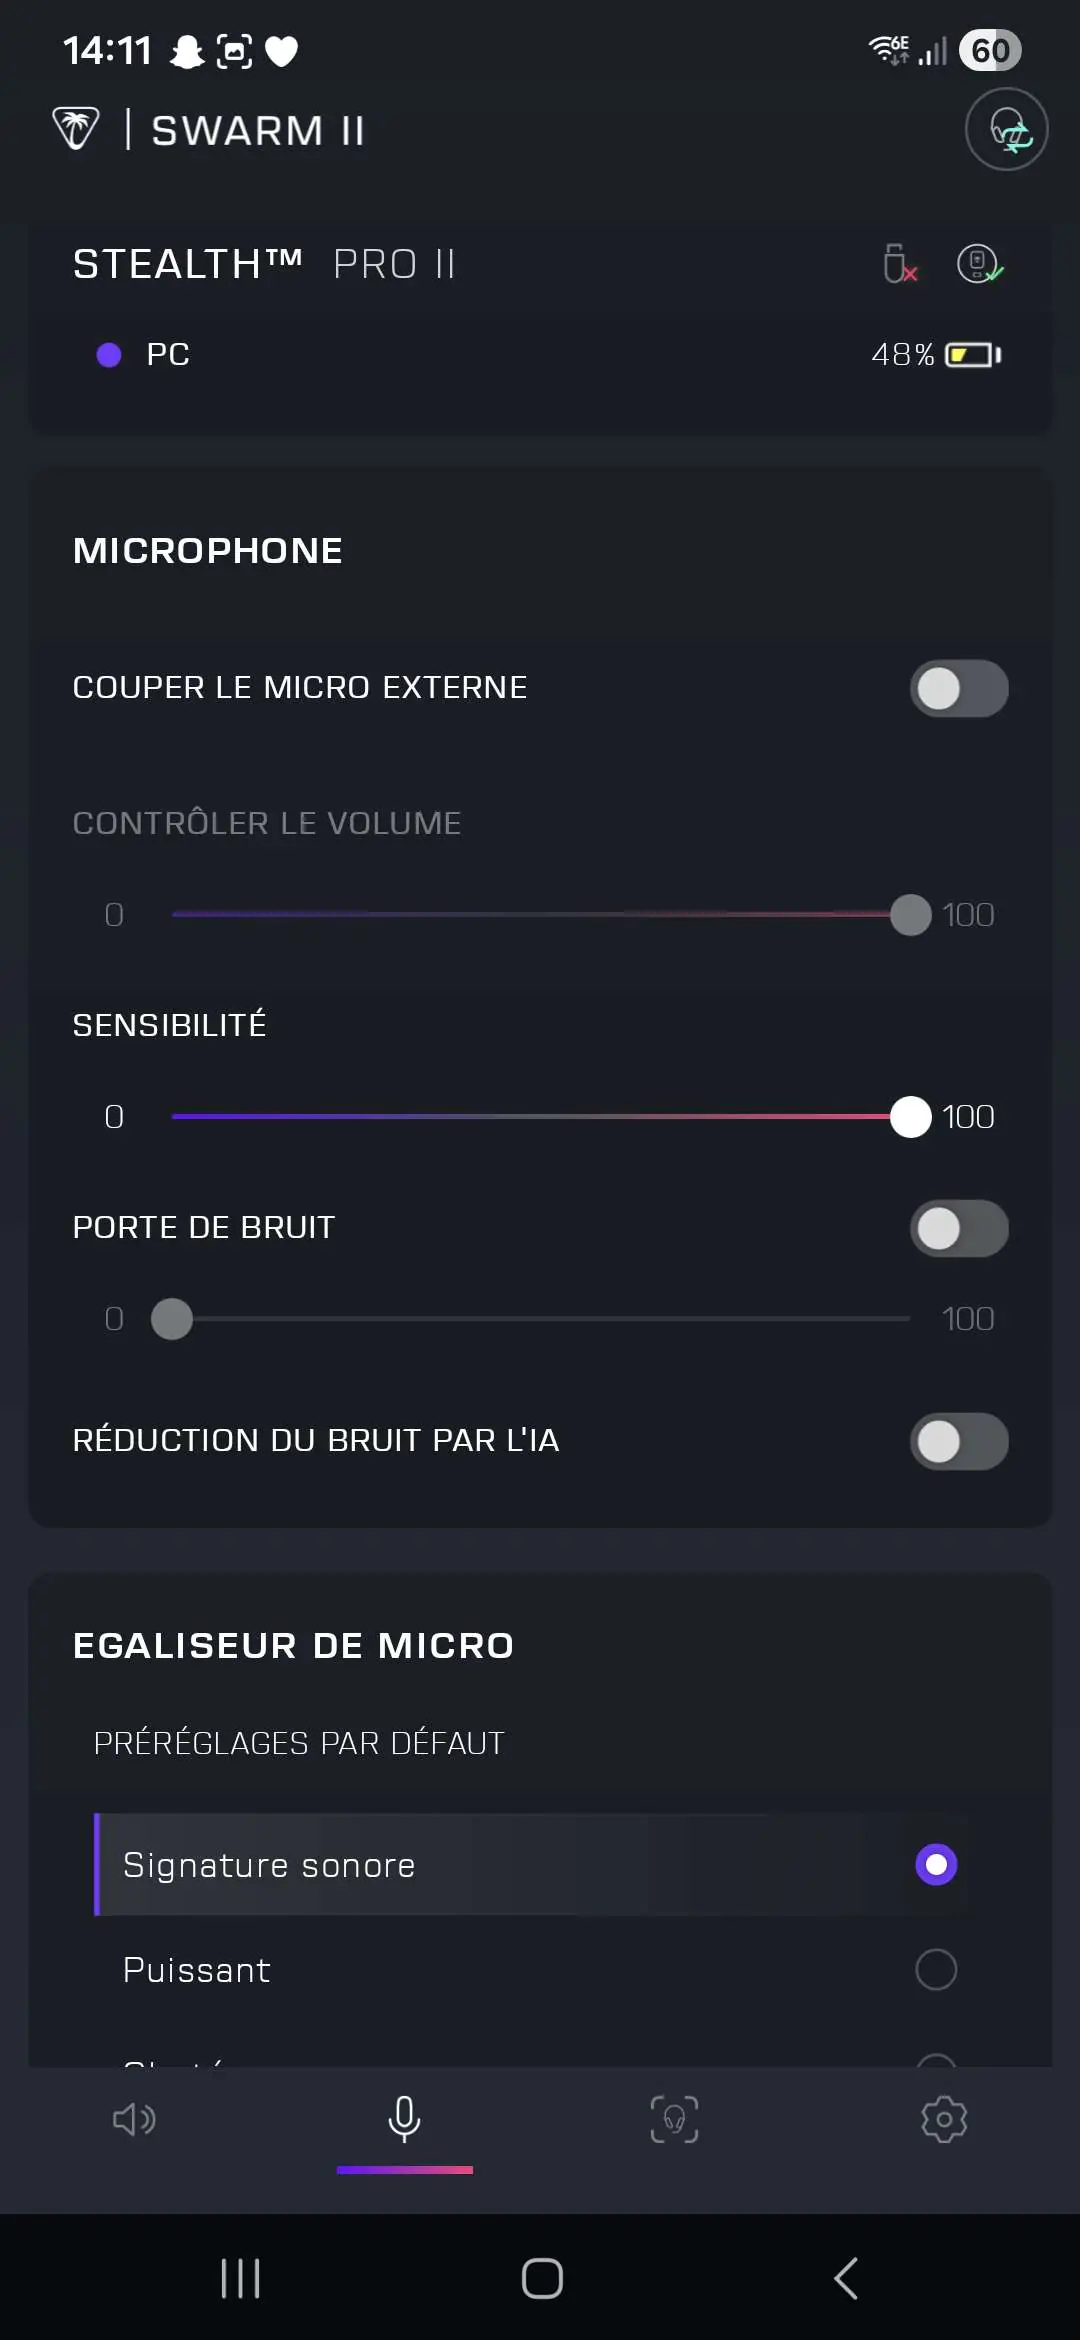The height and width of the screenshot is (2340, 1080).
Task: Click the Sensibilité slider handle
Action: (x=911, y=1117)
